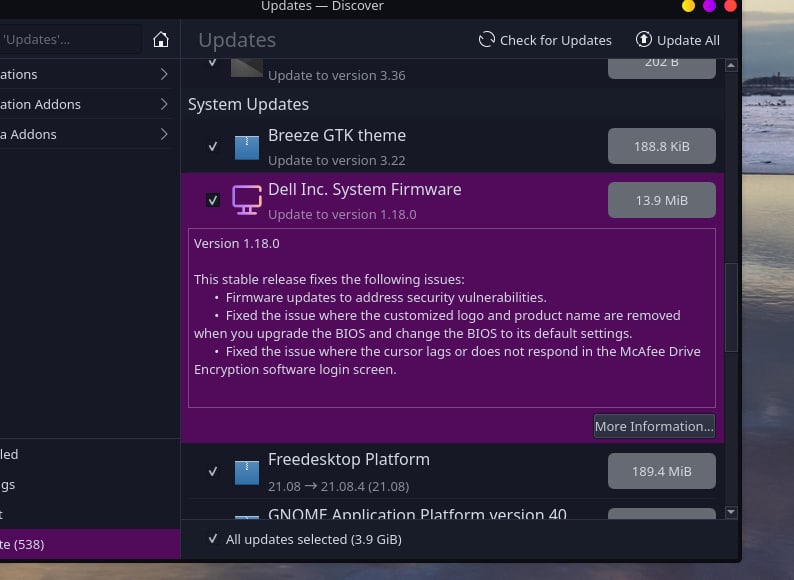This screenshot has height=580, width=794.
Task: Click the Update All upload arrow icon
Action: pos(644,39)
